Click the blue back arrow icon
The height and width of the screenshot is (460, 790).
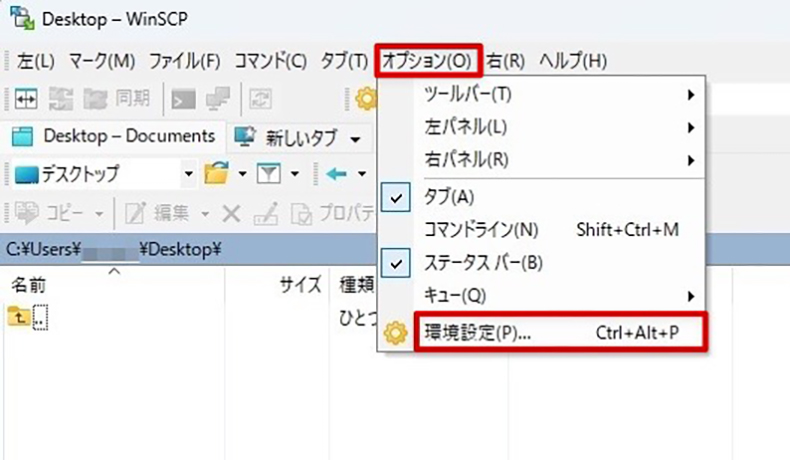pos(337,174)
